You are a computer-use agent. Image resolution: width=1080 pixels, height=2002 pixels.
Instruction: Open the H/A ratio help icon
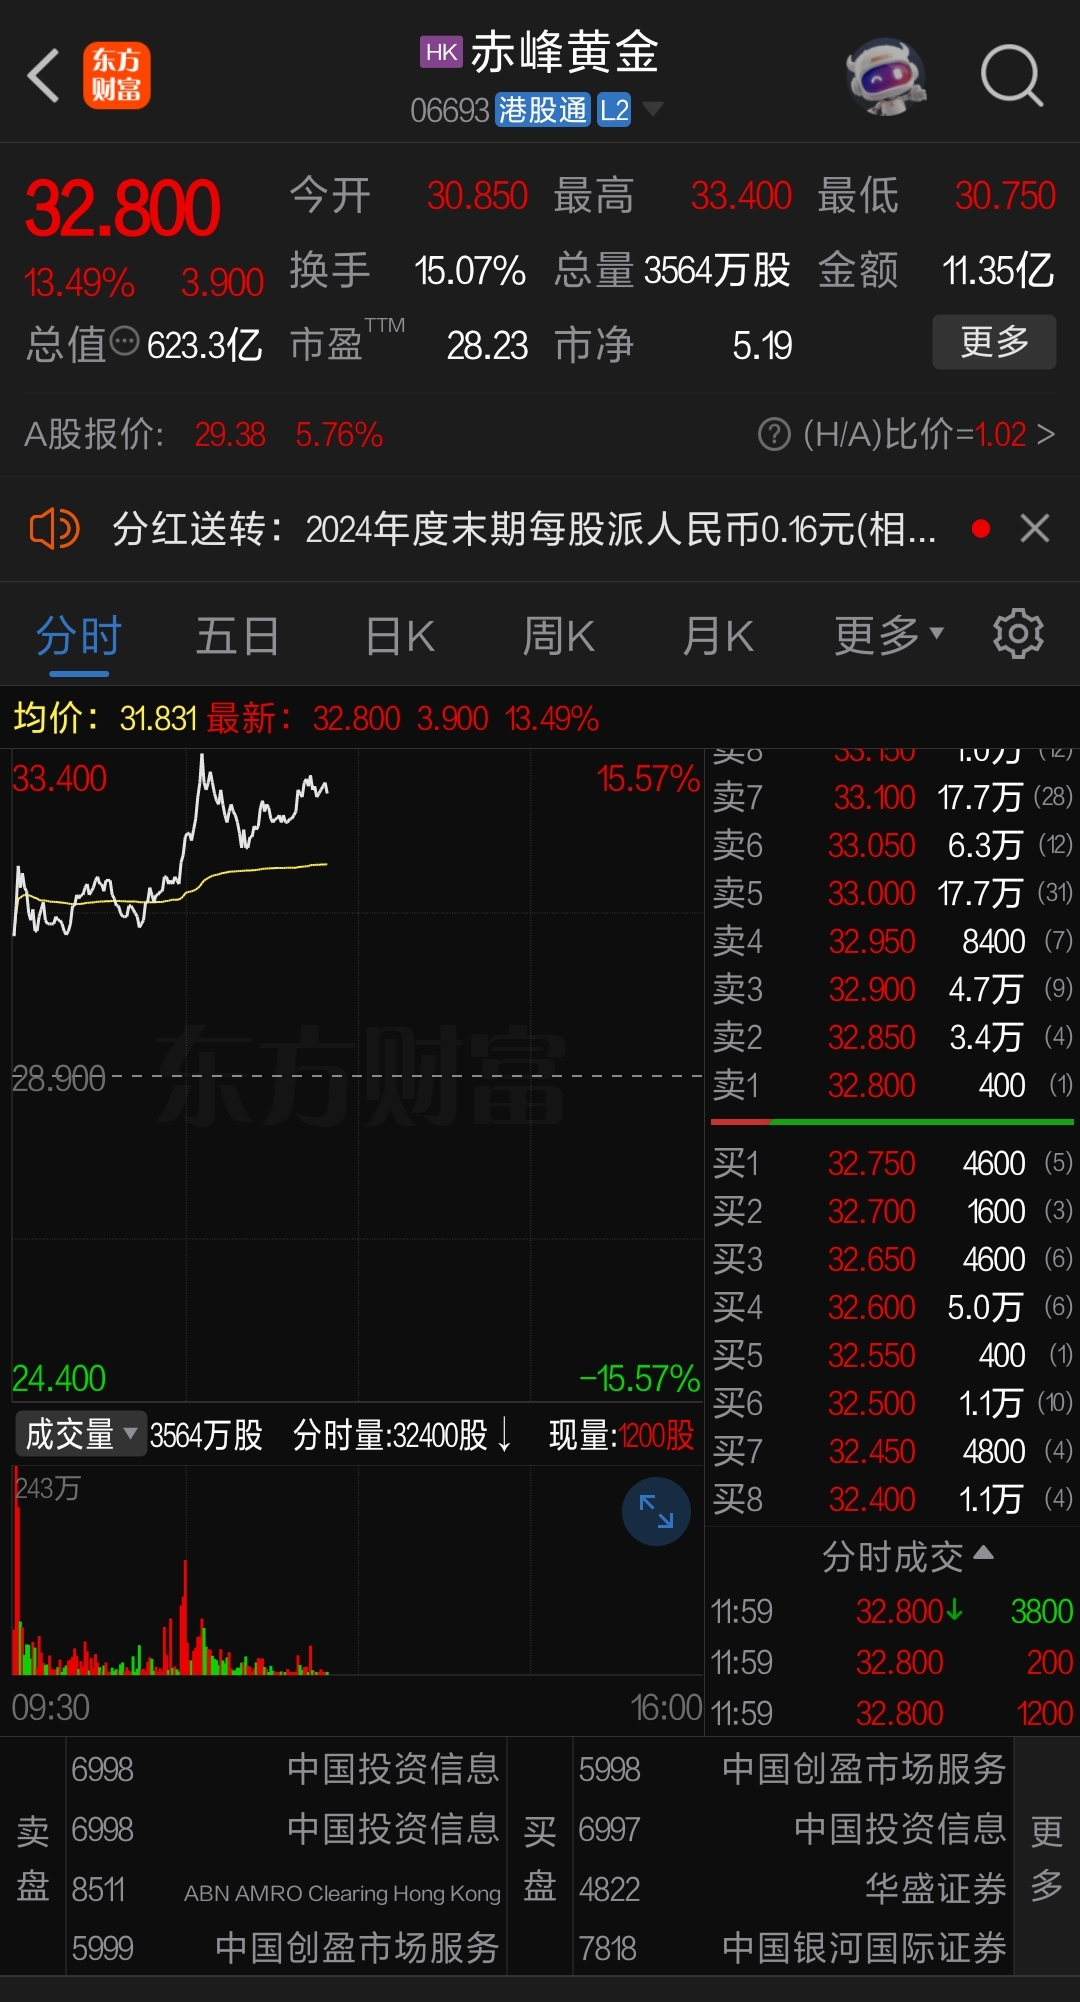774,435
